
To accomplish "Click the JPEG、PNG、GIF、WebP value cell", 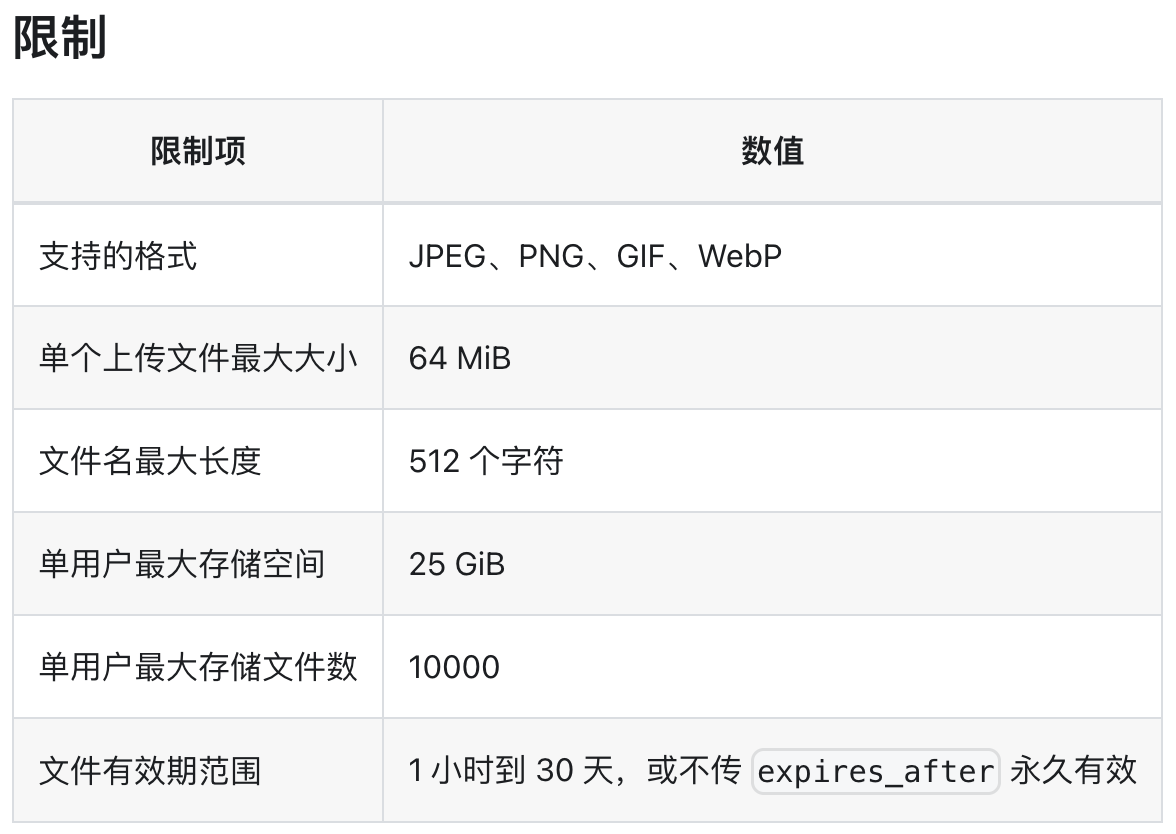I will pos(772,256).
